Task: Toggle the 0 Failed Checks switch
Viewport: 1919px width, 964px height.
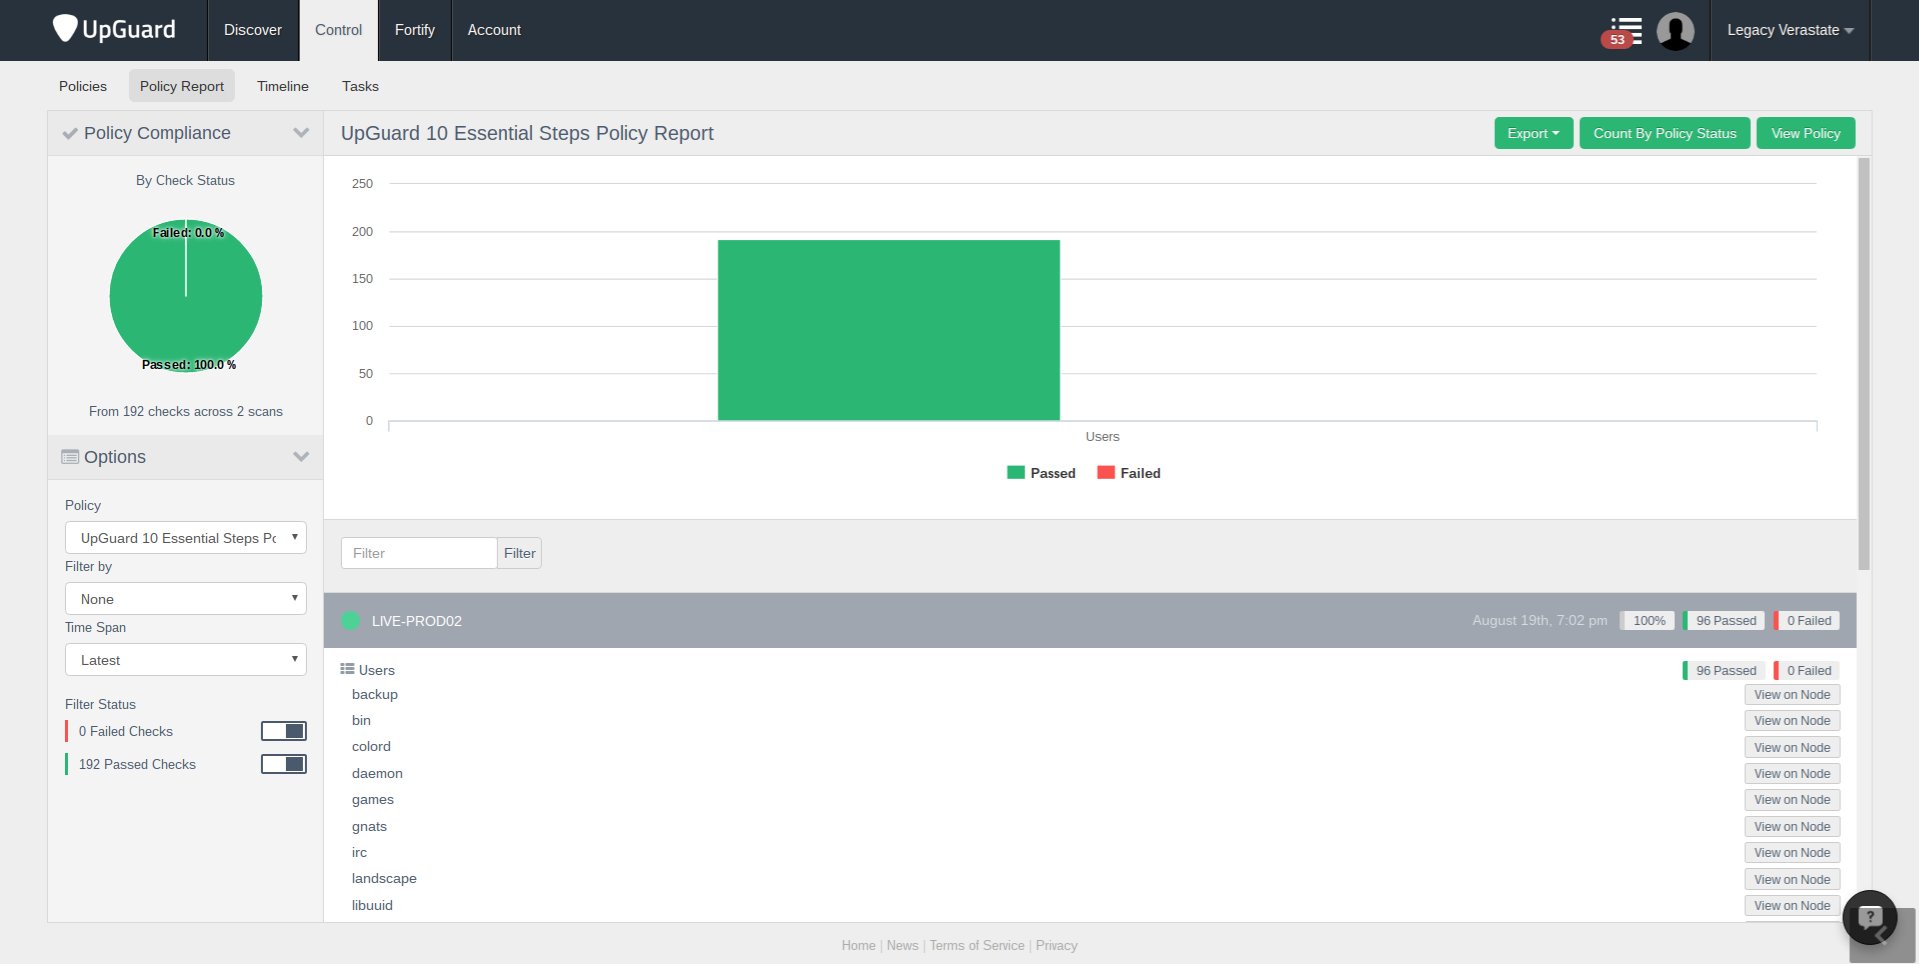Action: pyautogui.click(x=284, y=731)
